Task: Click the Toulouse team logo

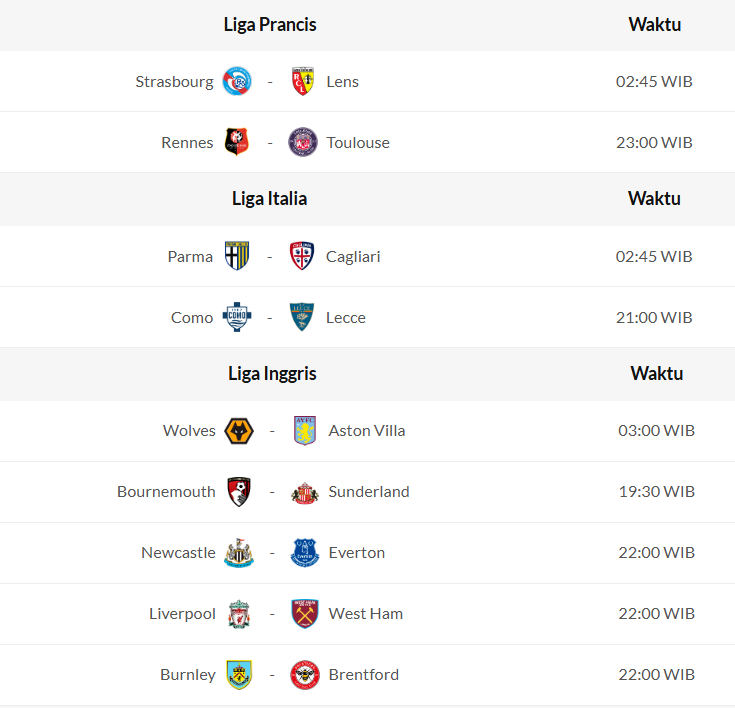Action: [x=302, y=142]
